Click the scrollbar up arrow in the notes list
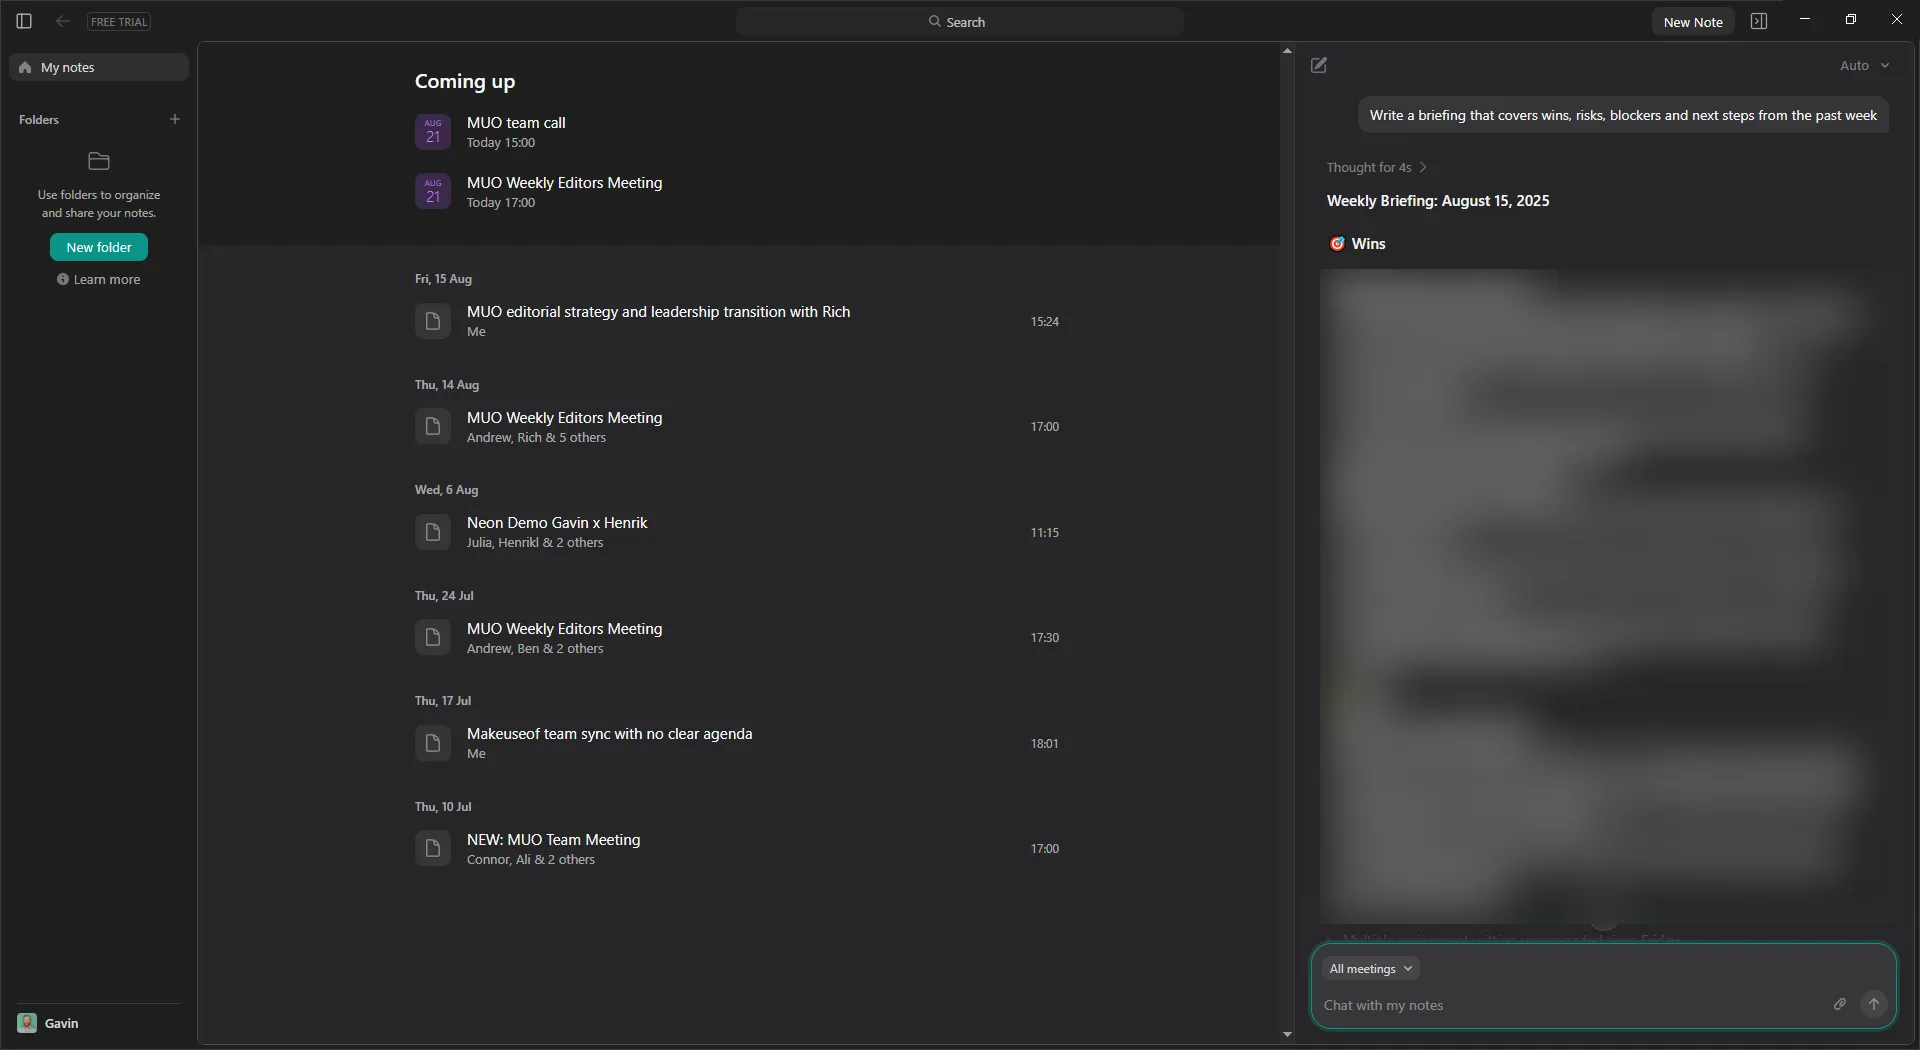 pyautogui.click(x=1287, y=50)
